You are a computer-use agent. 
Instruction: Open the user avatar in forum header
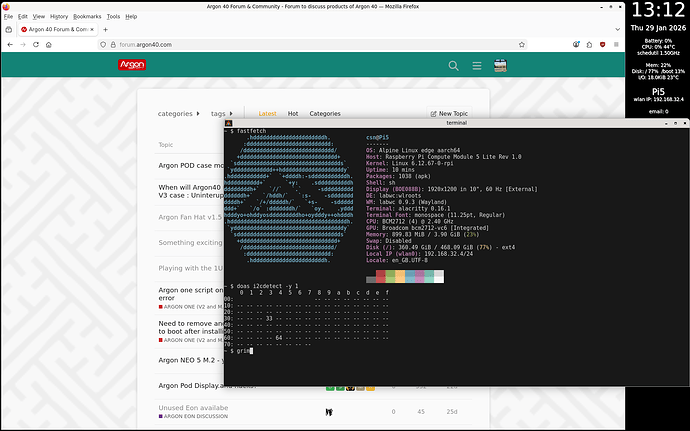pyautogui.click(x=500, y=66)
